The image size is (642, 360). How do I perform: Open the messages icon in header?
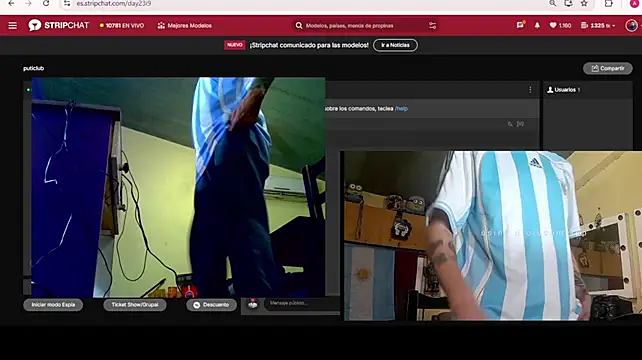click(x=520, y=25)
